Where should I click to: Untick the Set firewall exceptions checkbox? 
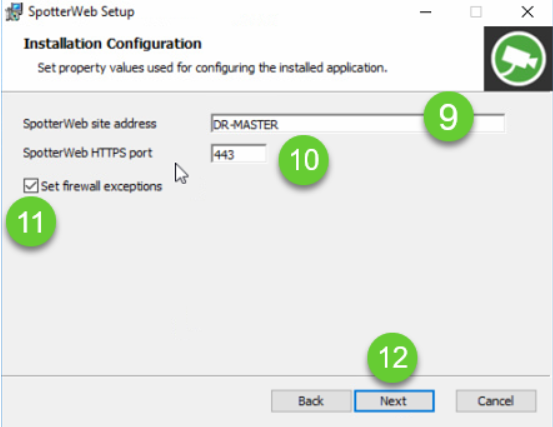(x=31, y=186)
